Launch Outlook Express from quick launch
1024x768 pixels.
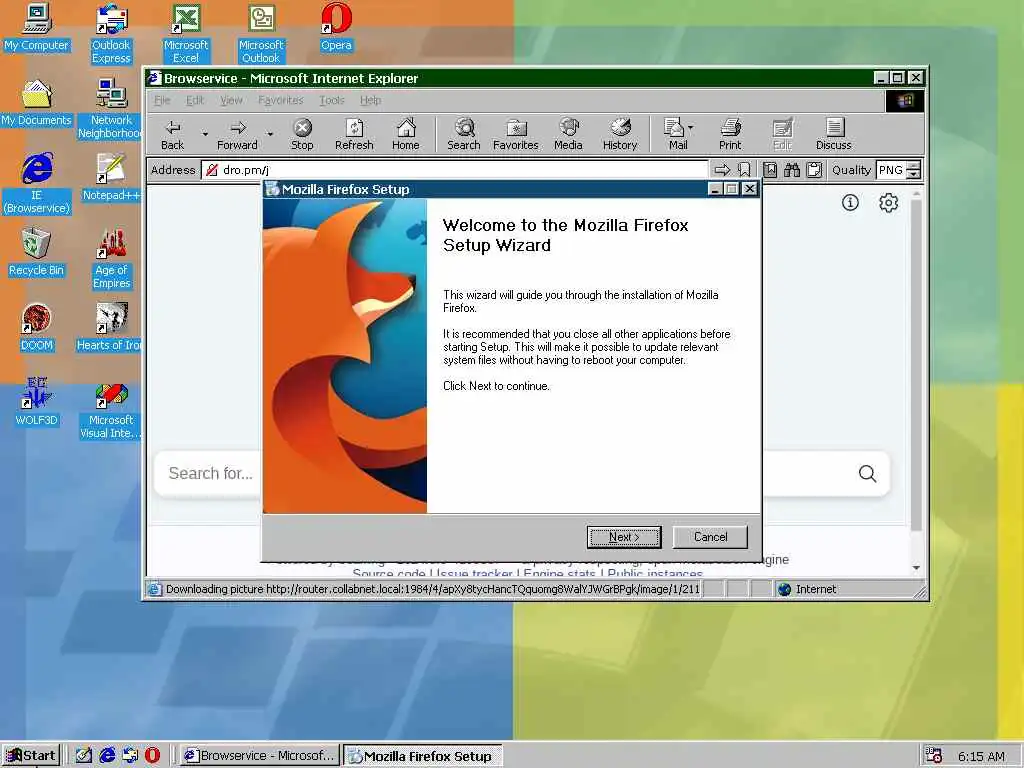point(130,756)
